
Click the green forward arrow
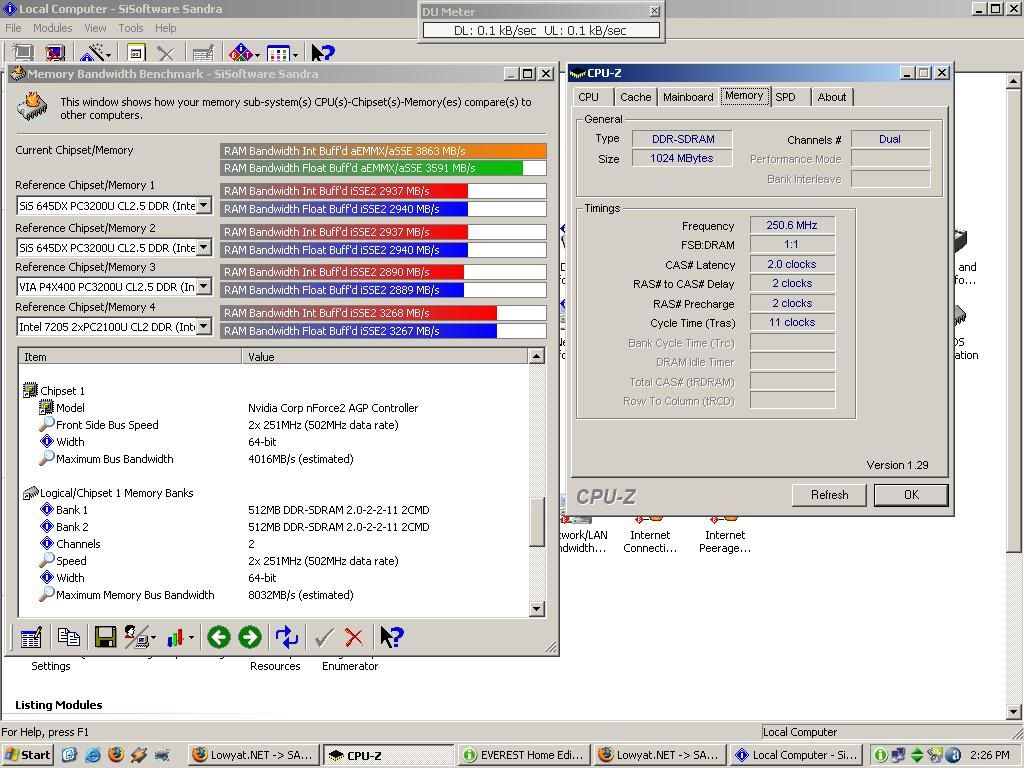click(x=249, y=637)
